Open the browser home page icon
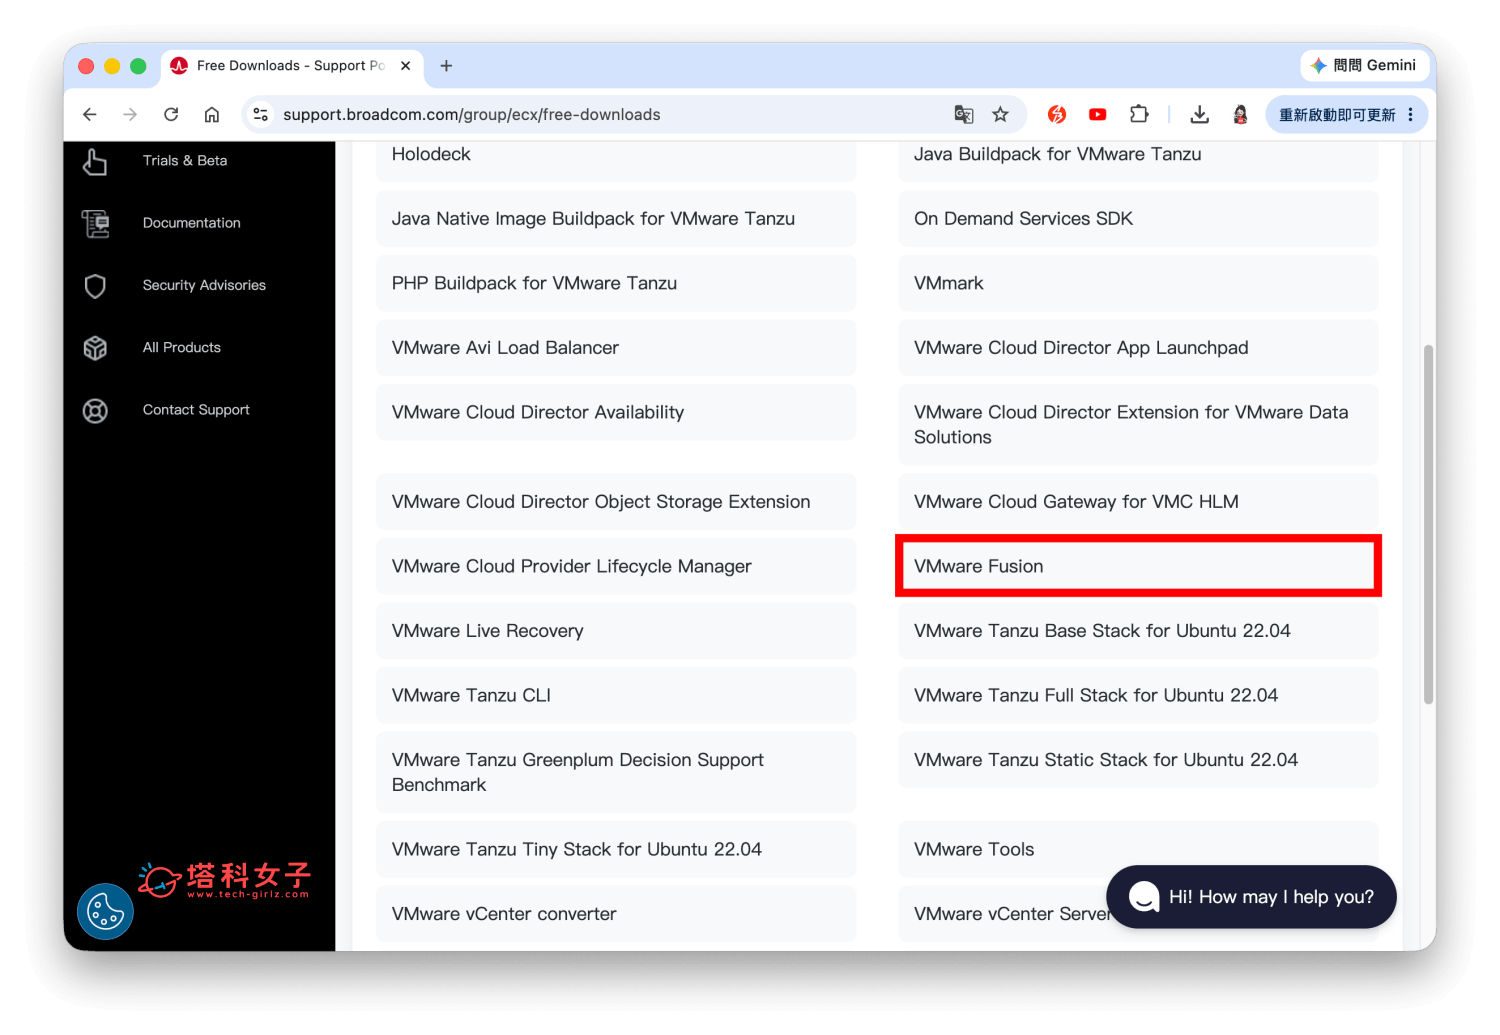 coord(212,115)
